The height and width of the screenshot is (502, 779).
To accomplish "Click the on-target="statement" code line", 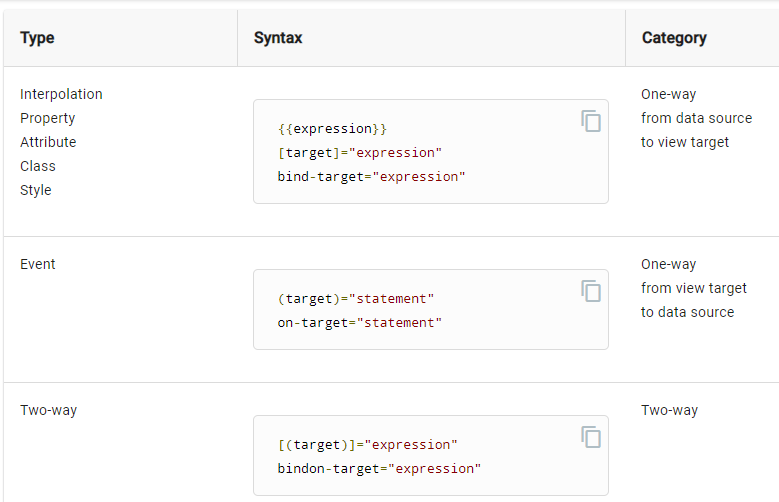I will point(359,323).
